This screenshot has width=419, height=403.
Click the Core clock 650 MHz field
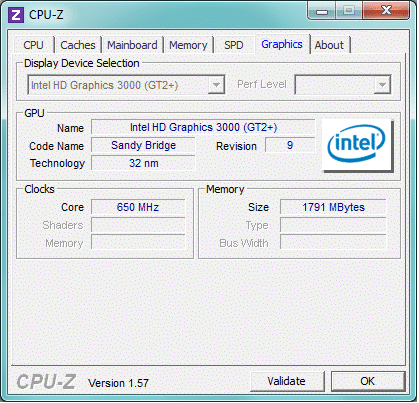138,207
